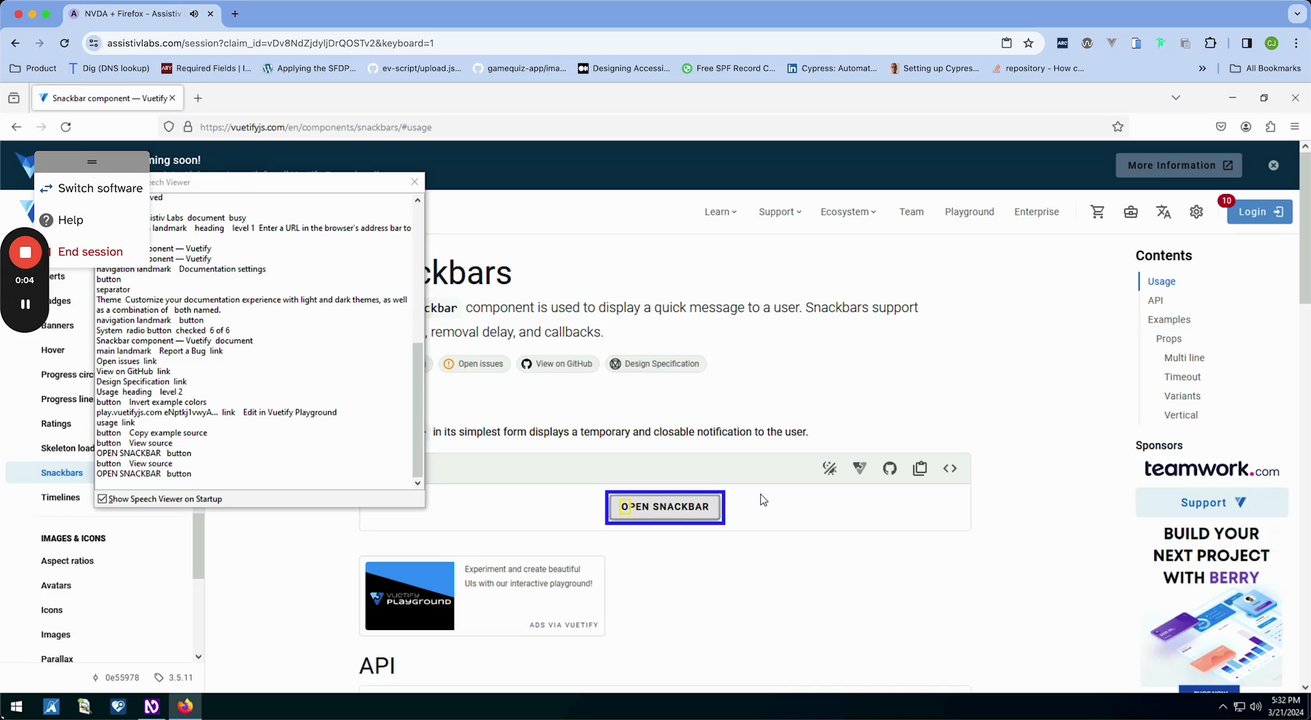Click the Invert example colors icon
Viewport: 1311px width, 720px height.
(829, 468)
